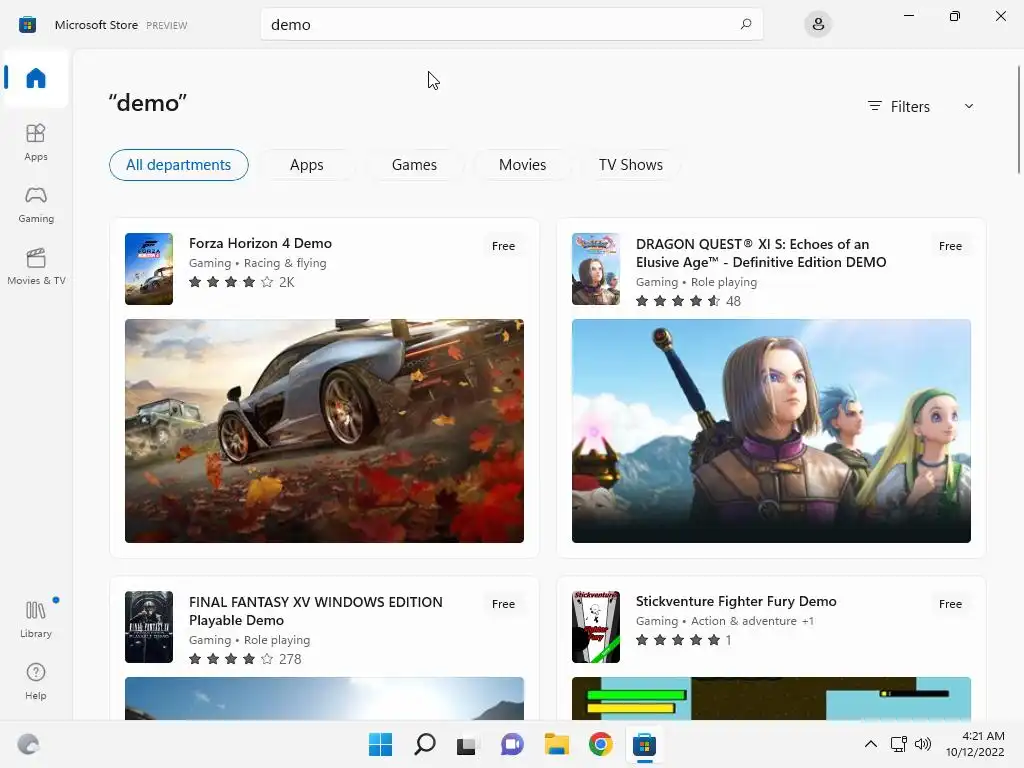Show hidden system tray icons
The width and height of the screenshot is (1024, 768).
[871, 744]
